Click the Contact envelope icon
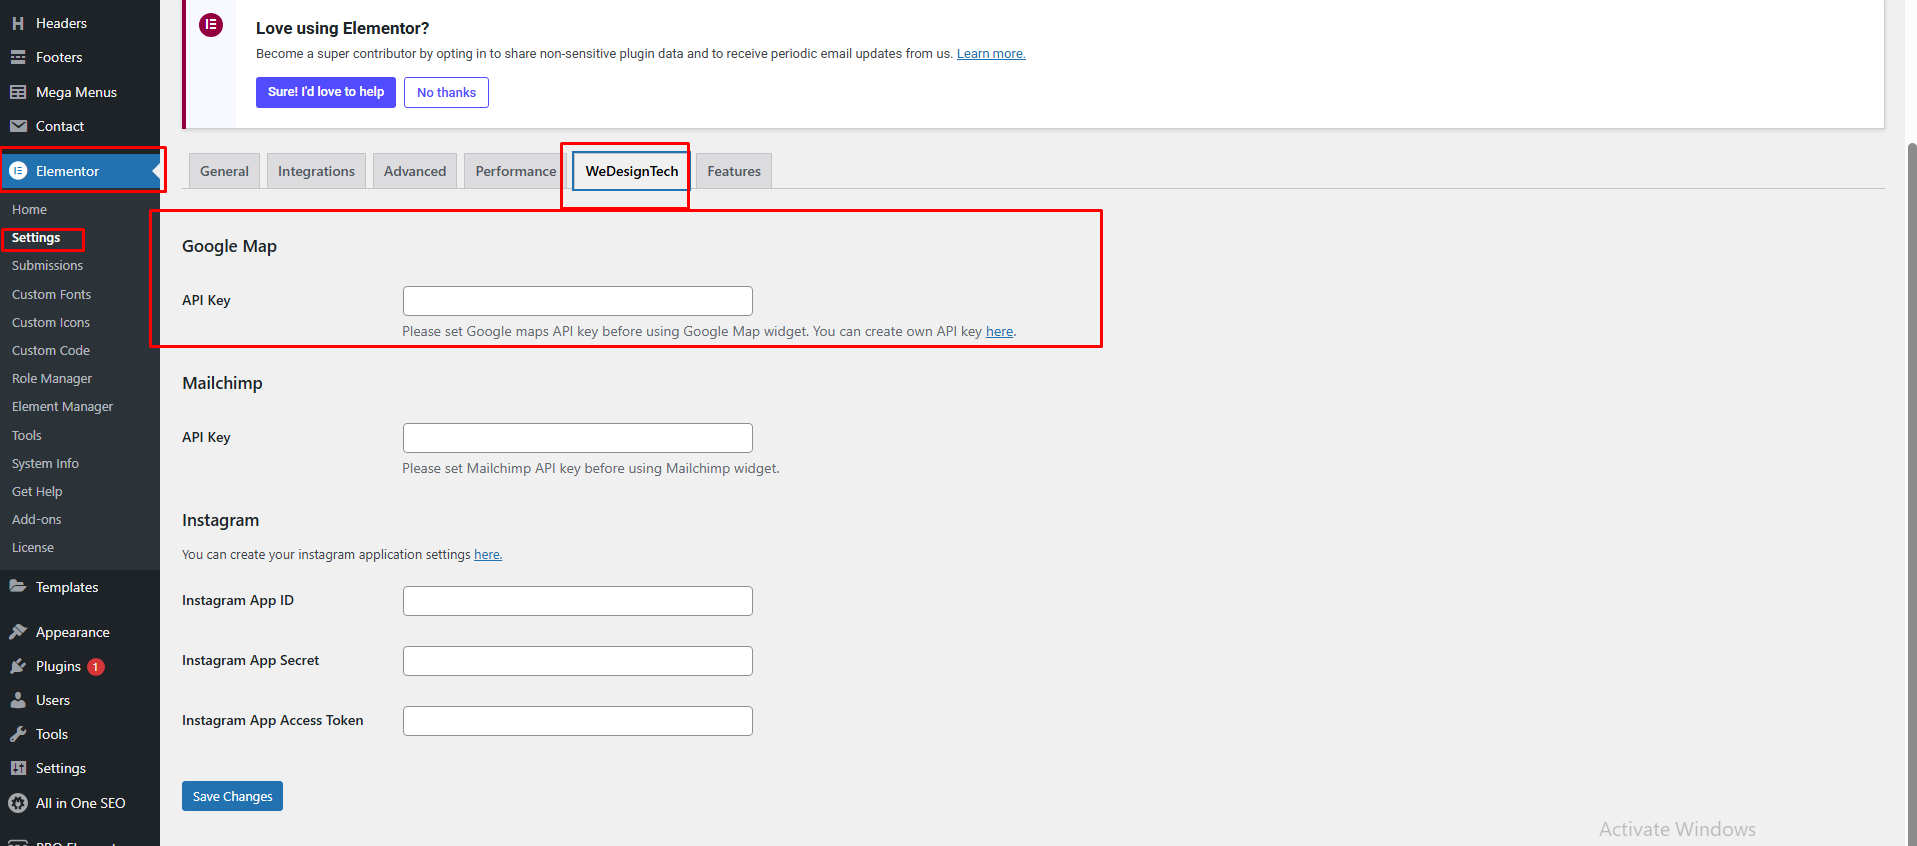This screenshot has width=1917, height=846. (18, 126)
